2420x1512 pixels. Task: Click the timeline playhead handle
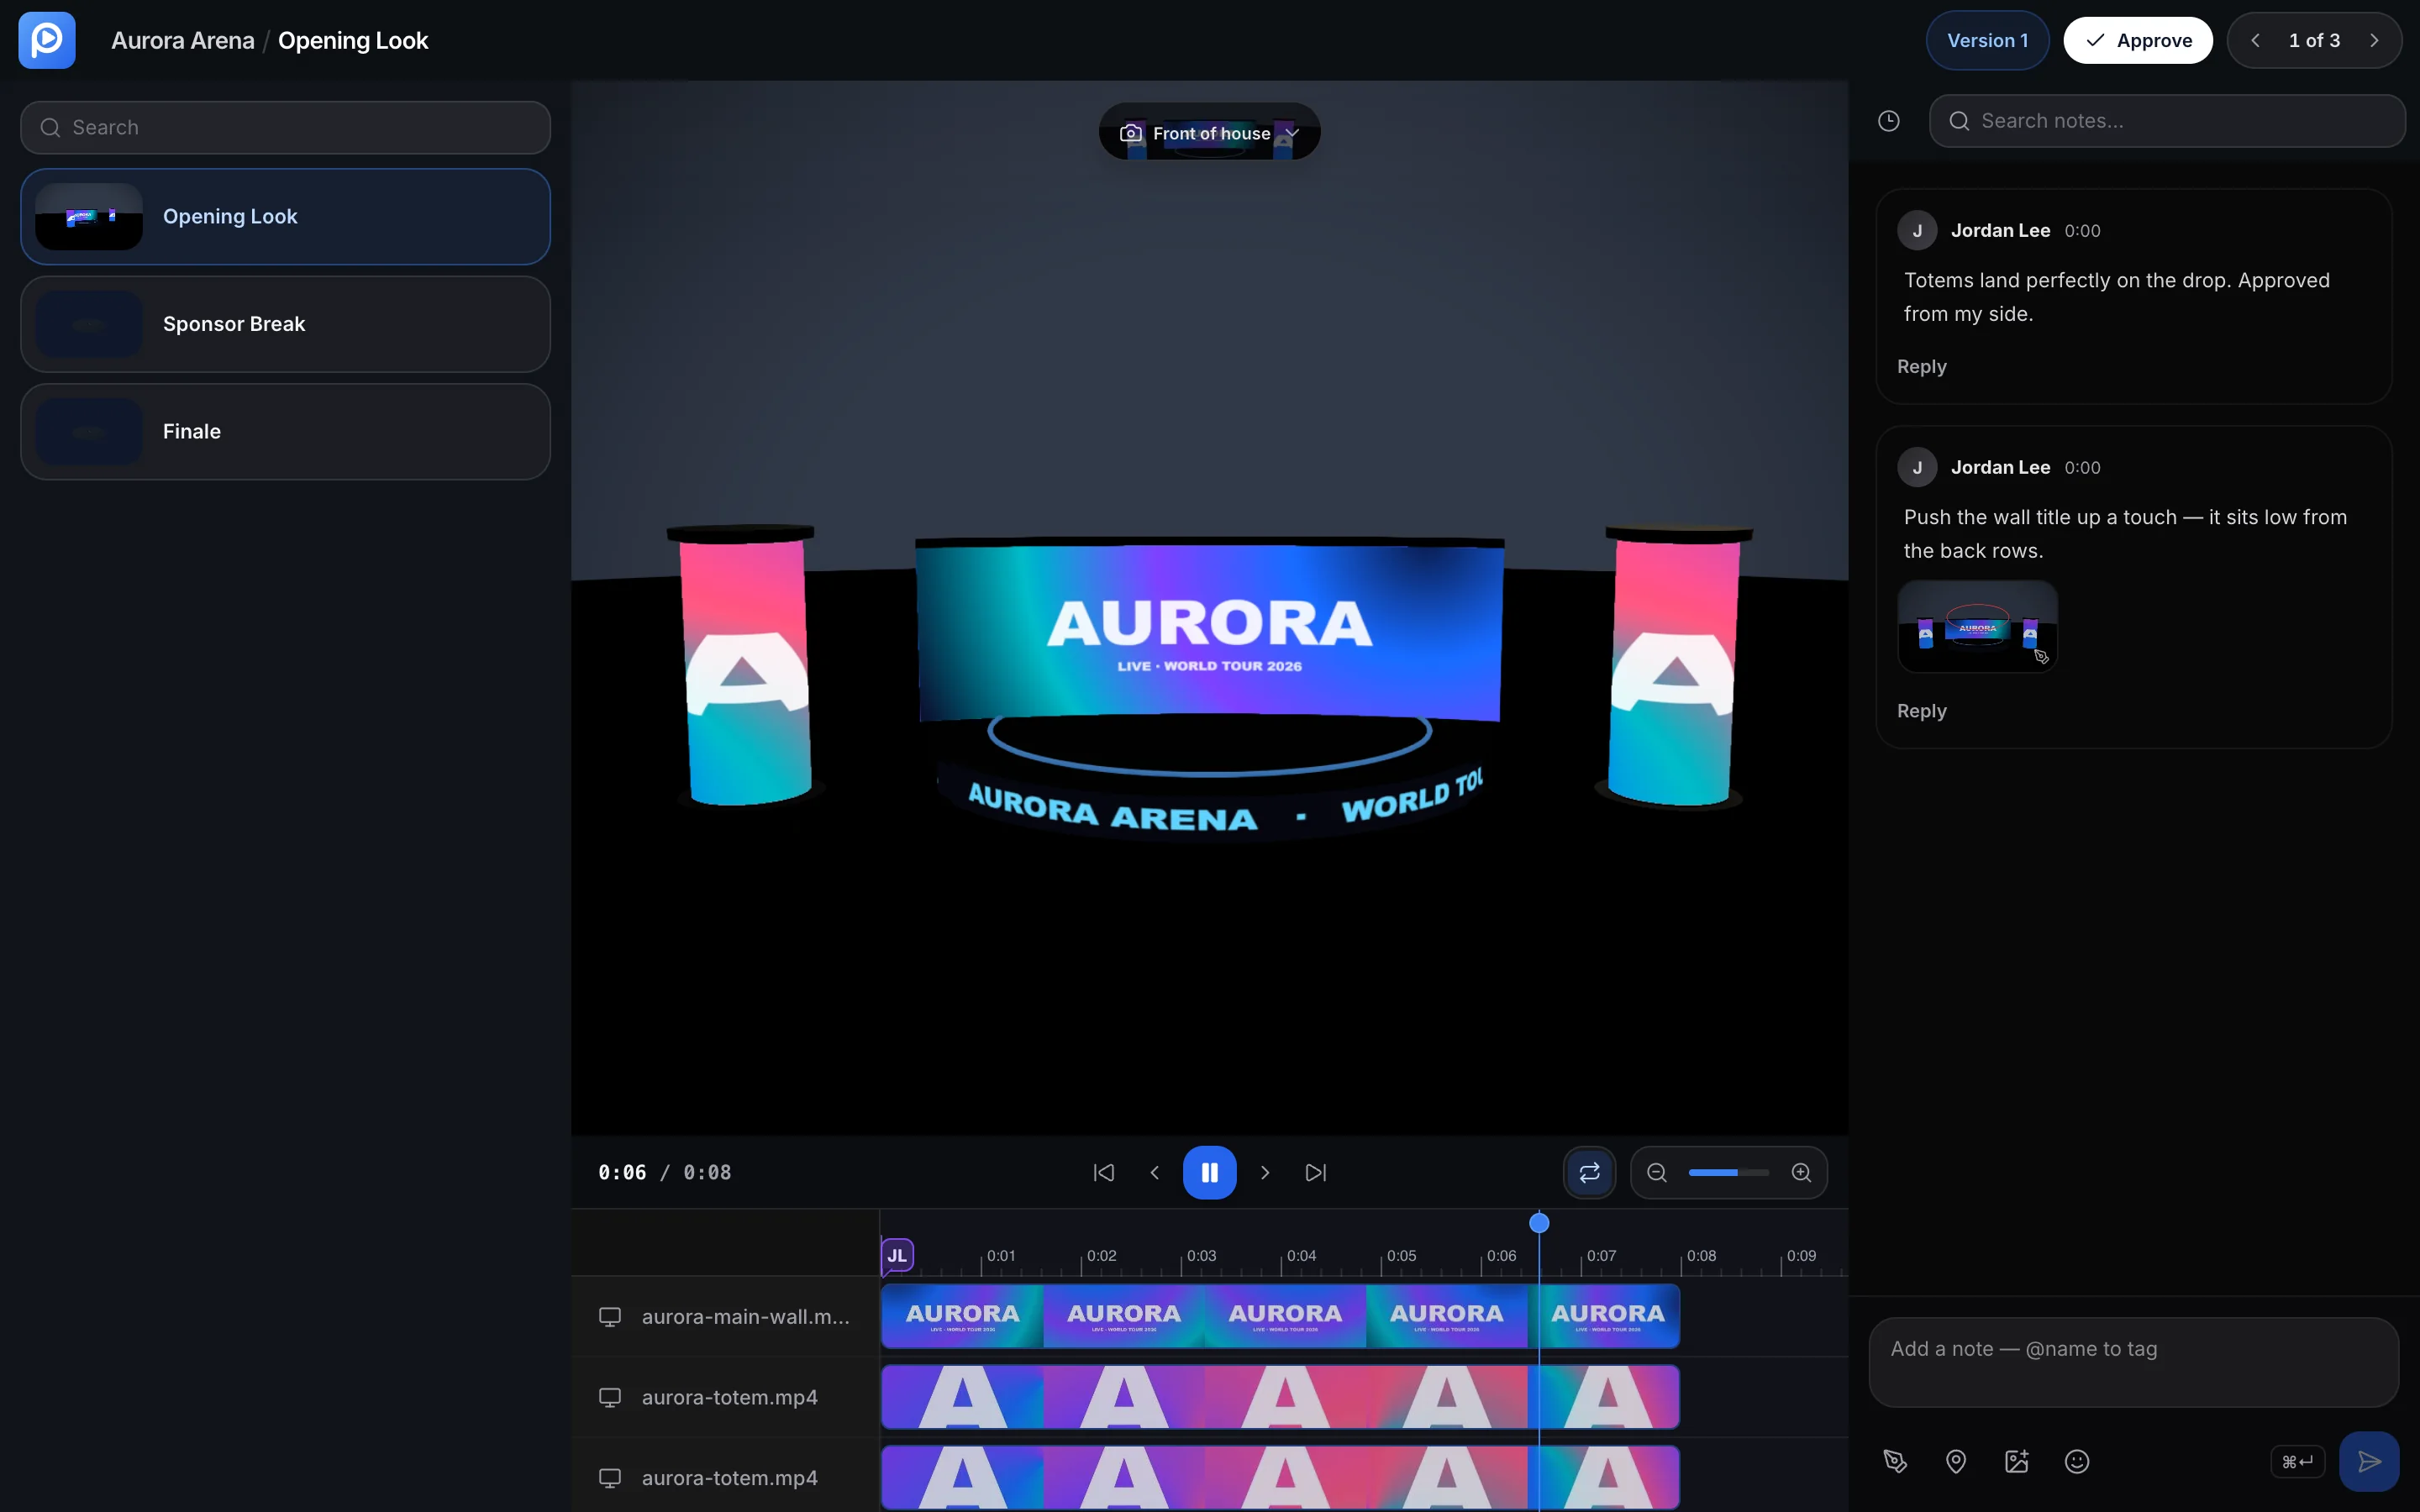click(1539, 1222)
